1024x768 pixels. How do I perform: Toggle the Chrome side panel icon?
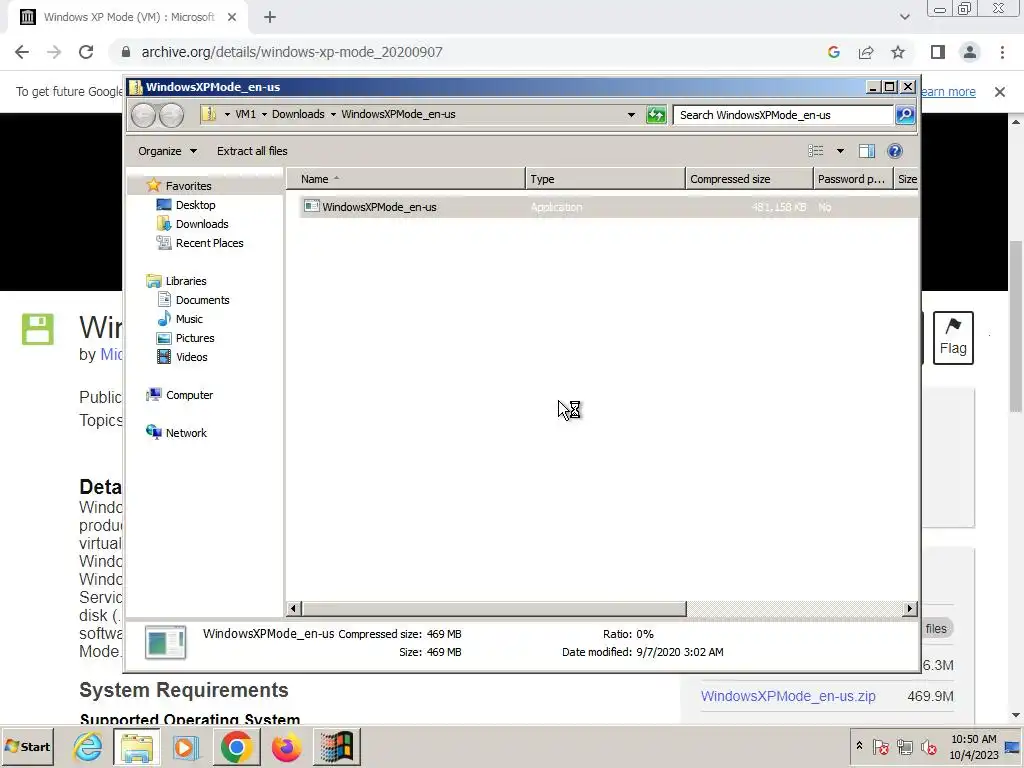[938, 52]
